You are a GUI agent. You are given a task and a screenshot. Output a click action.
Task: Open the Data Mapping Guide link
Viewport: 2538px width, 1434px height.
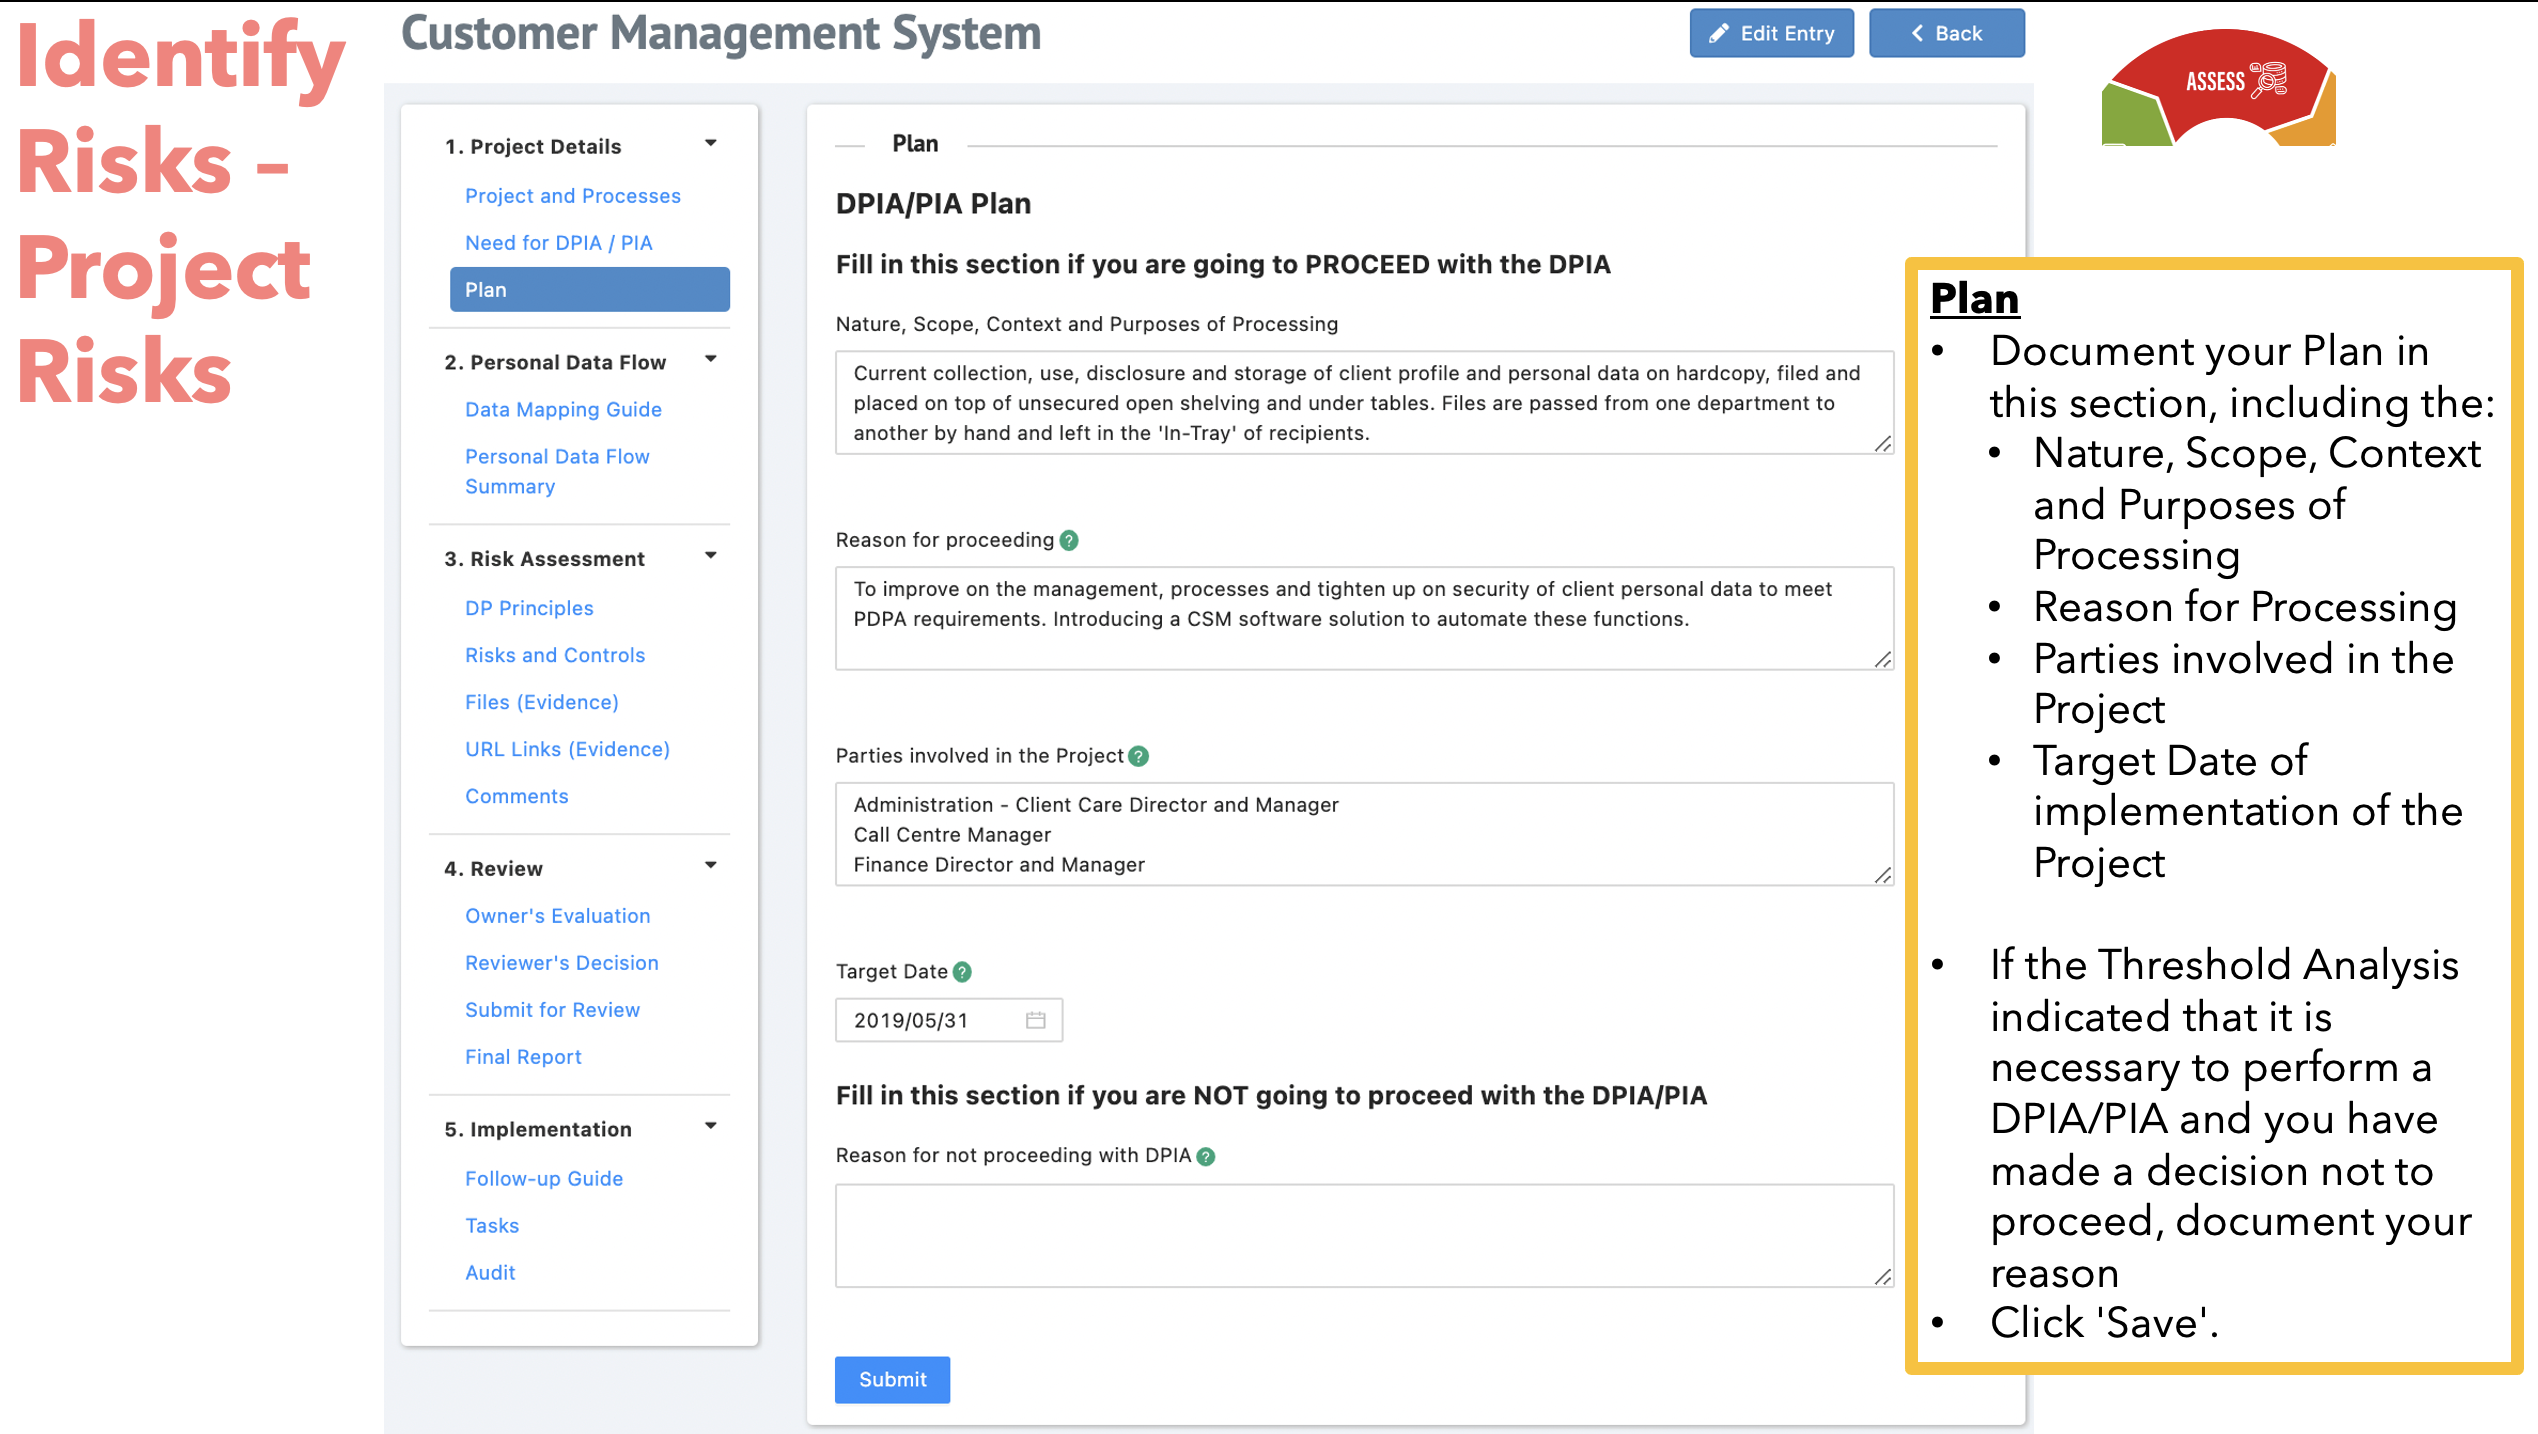click(x=563, y=409)
